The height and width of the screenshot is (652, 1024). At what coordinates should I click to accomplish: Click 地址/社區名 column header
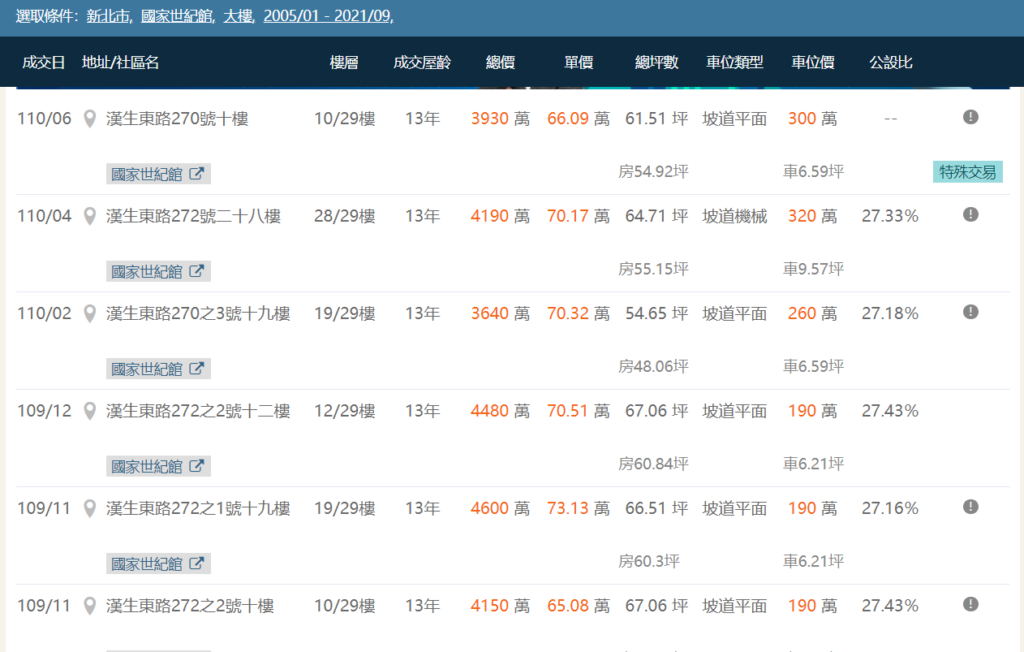point(120,62)
